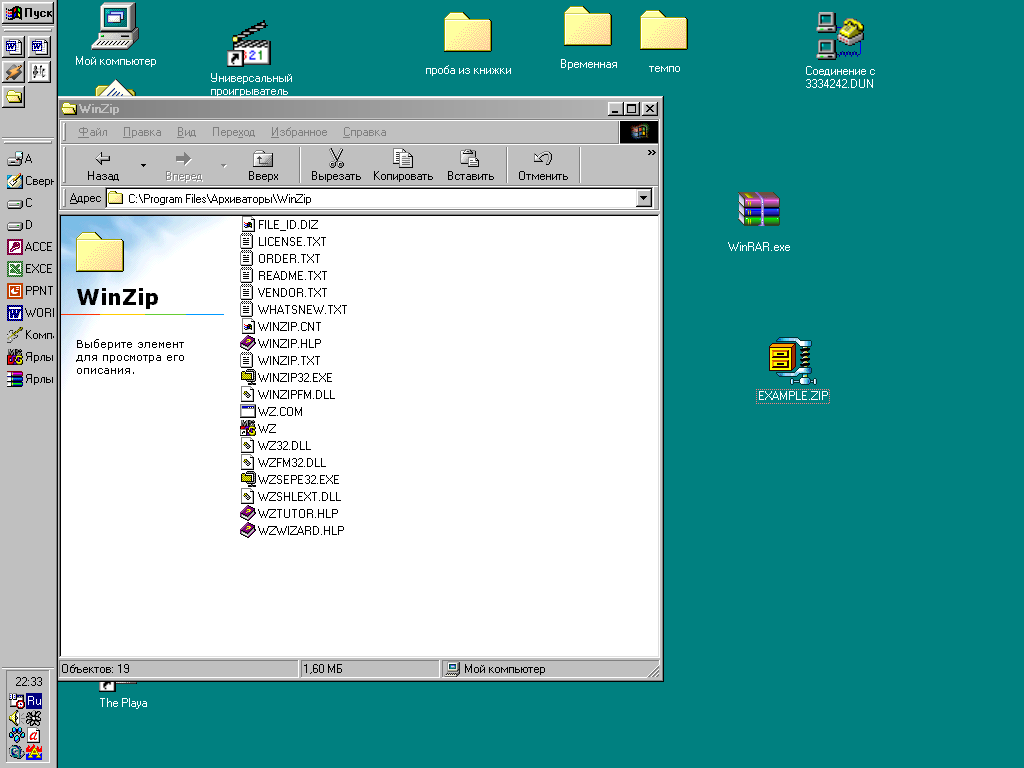Open floppy drive A shortcut in sidebar
This screenshot has height=768, width=1024.
coord(20,159)
